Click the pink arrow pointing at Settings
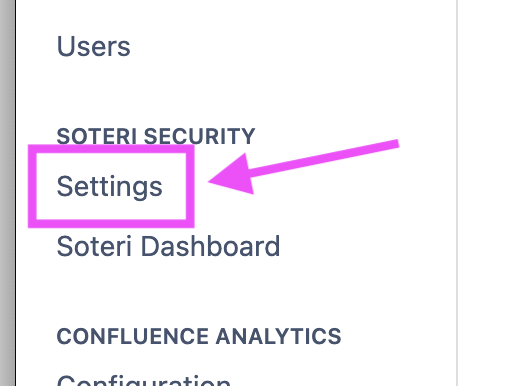 (303, 167)
